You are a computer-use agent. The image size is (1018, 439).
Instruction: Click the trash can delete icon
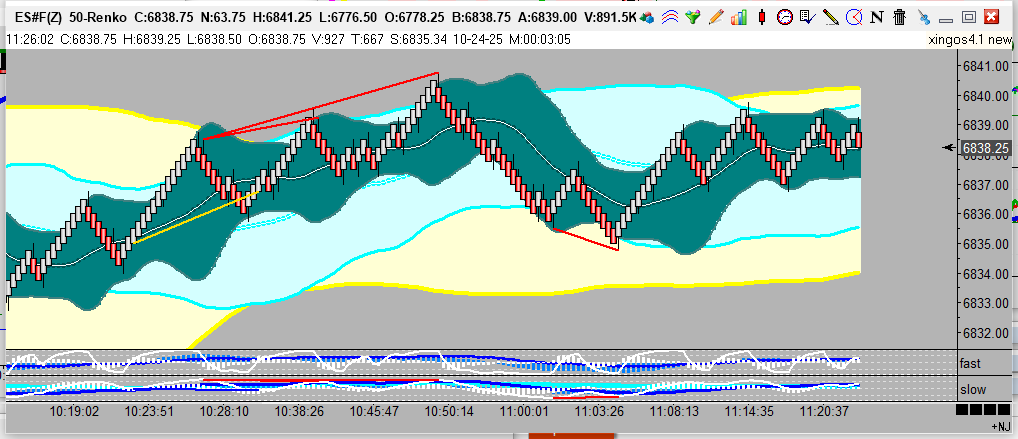[899, 17]
